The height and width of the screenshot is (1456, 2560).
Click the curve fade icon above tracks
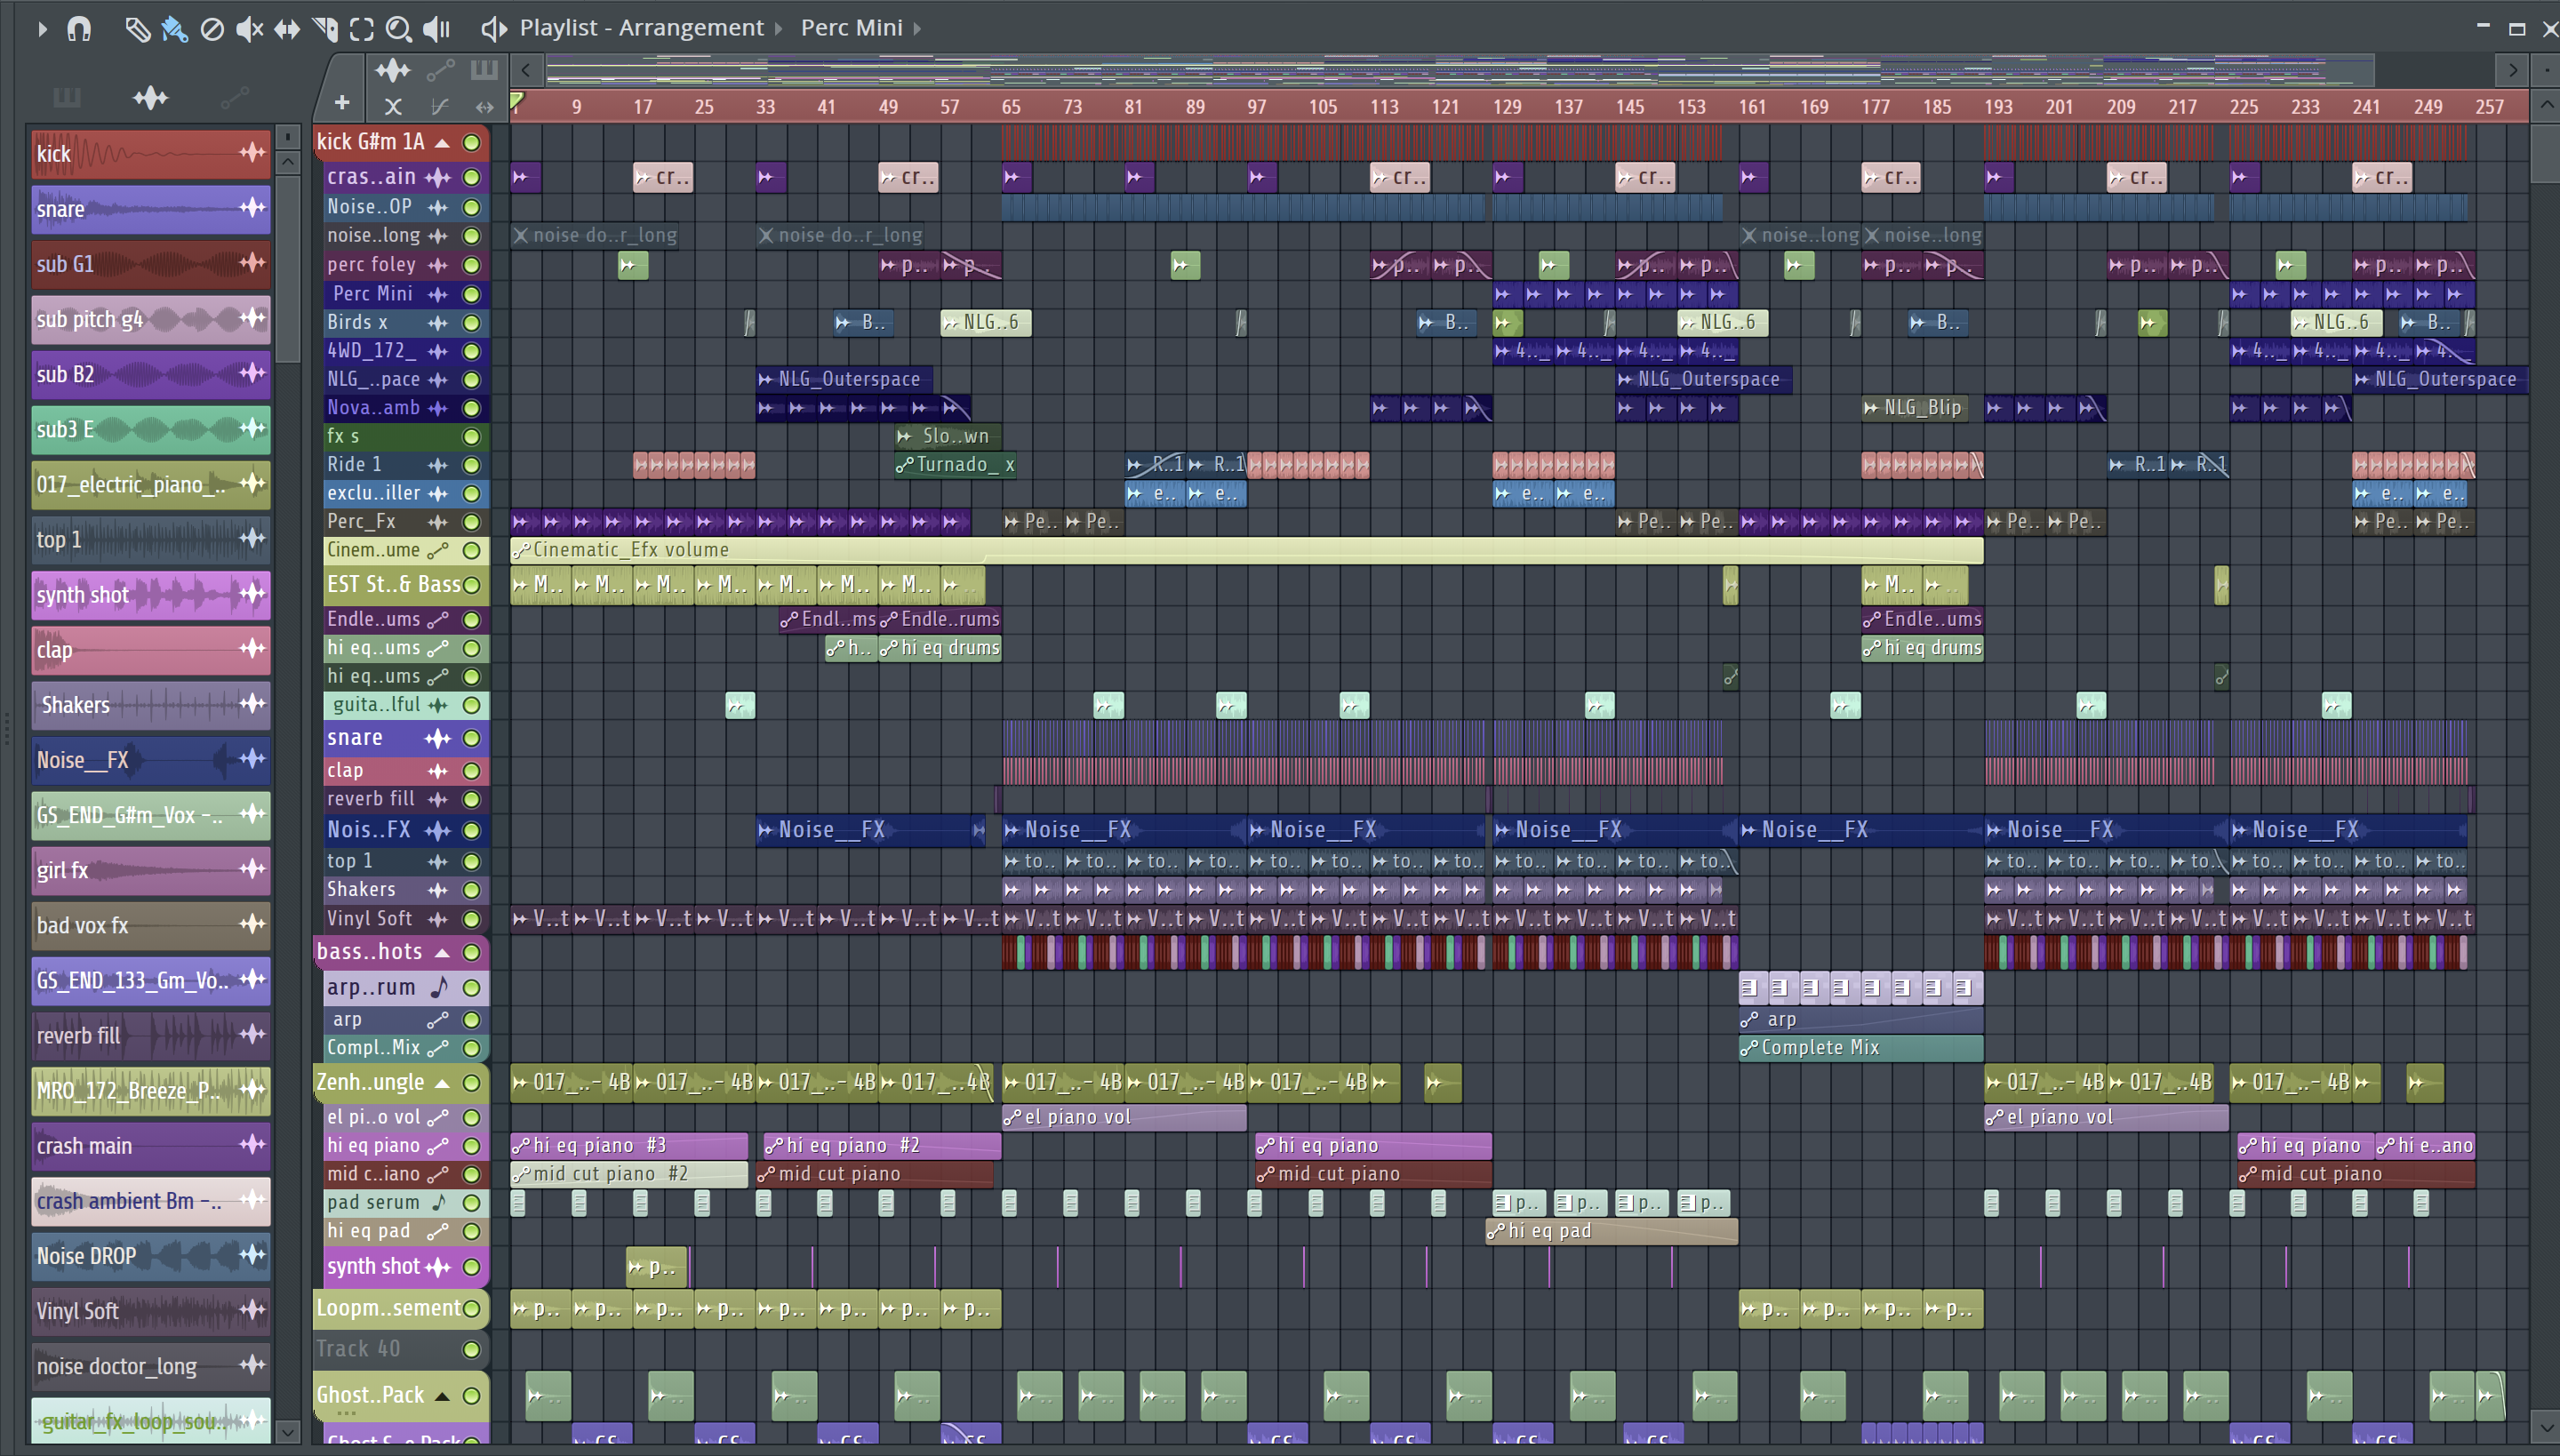tap(439, 106)
